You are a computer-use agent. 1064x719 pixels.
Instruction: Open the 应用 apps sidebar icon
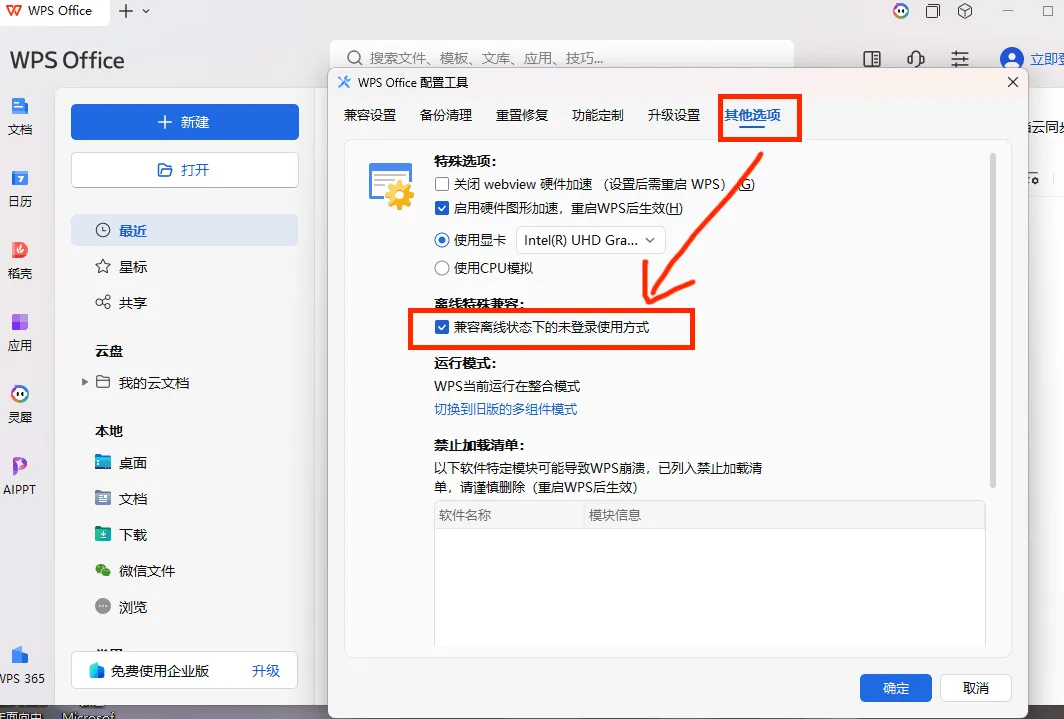tap(20, 332)
